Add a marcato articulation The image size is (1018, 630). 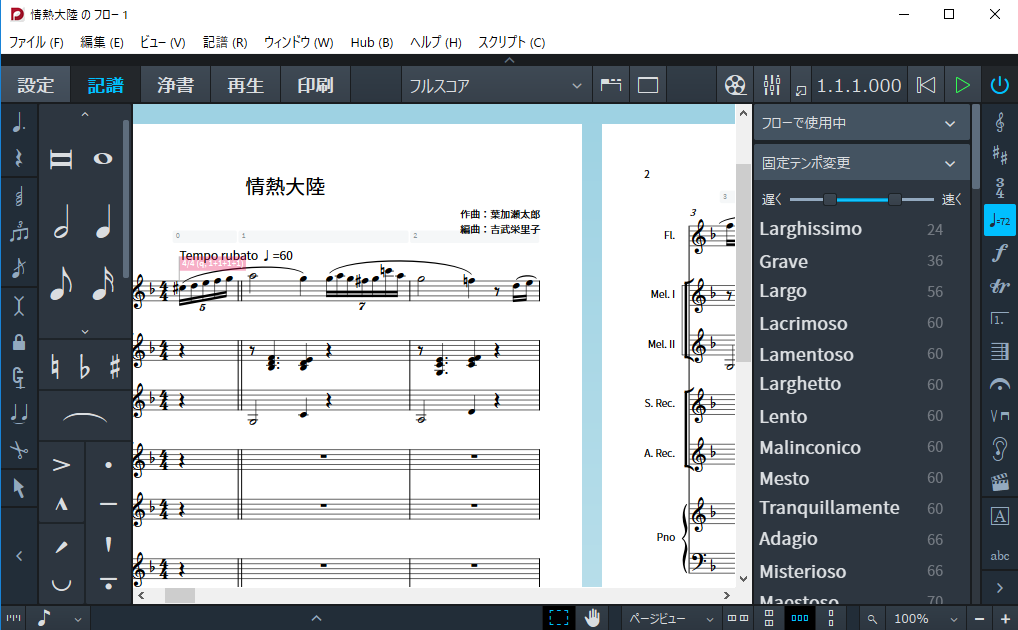pos(61,503)
